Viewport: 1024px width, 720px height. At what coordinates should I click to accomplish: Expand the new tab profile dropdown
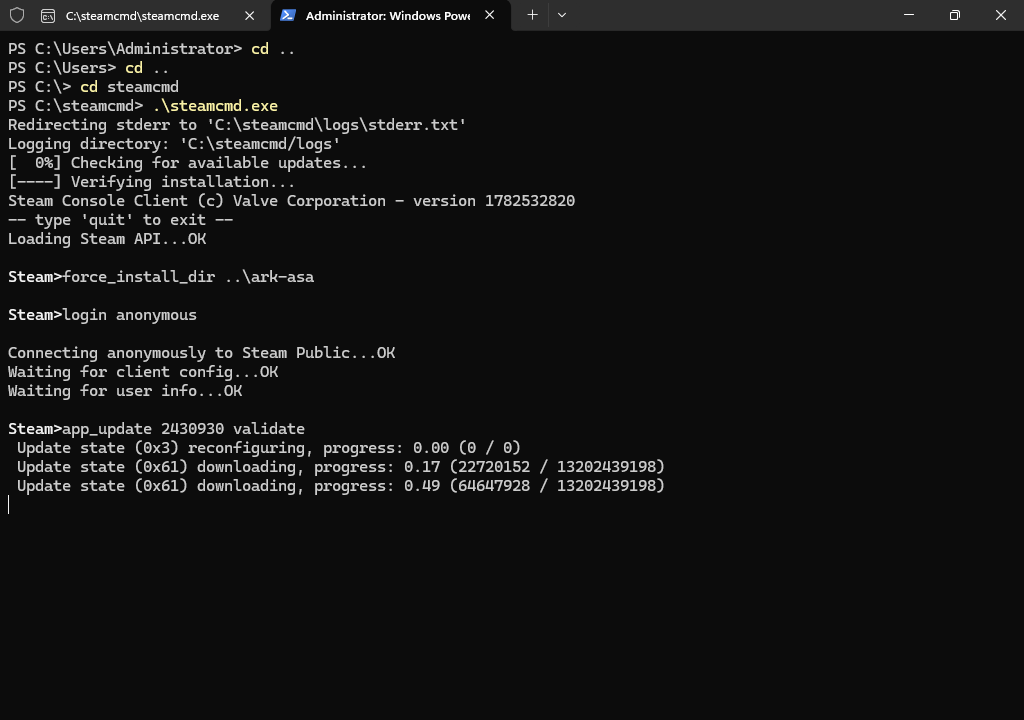click(x=562, y=14)
